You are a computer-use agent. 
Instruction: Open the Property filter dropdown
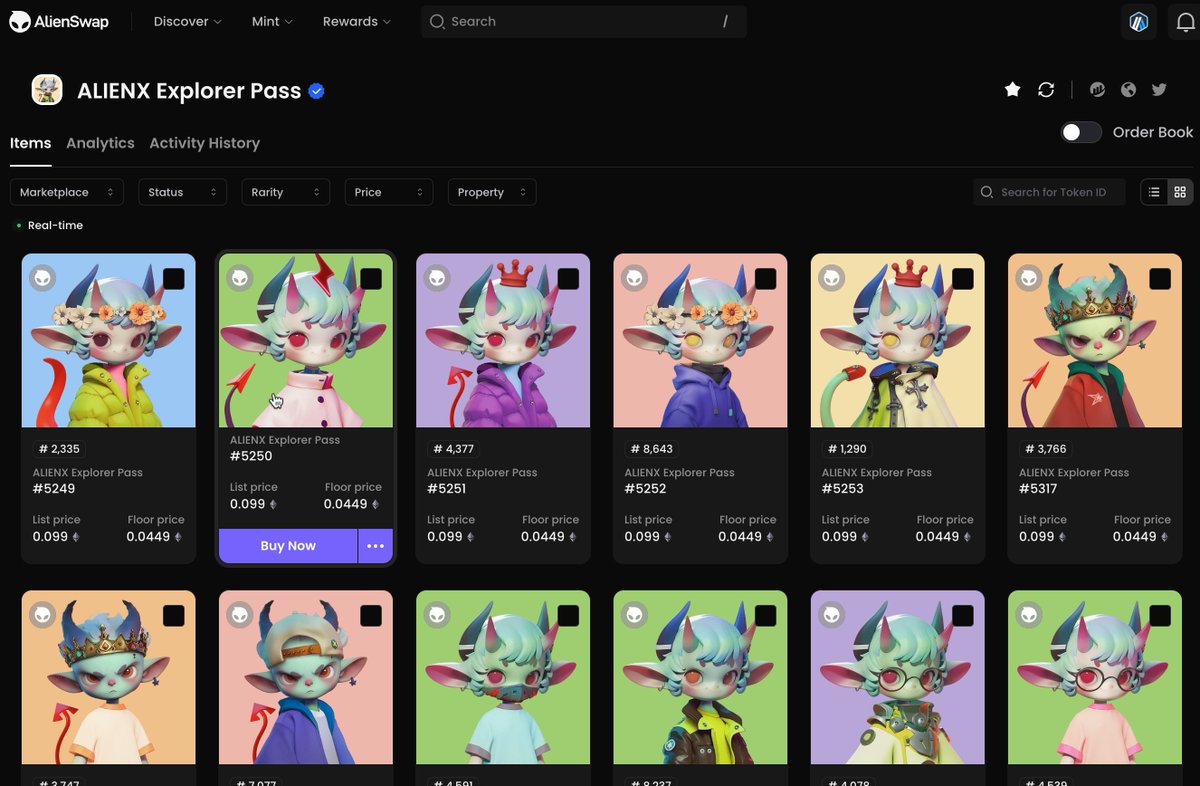pos(492,192)
